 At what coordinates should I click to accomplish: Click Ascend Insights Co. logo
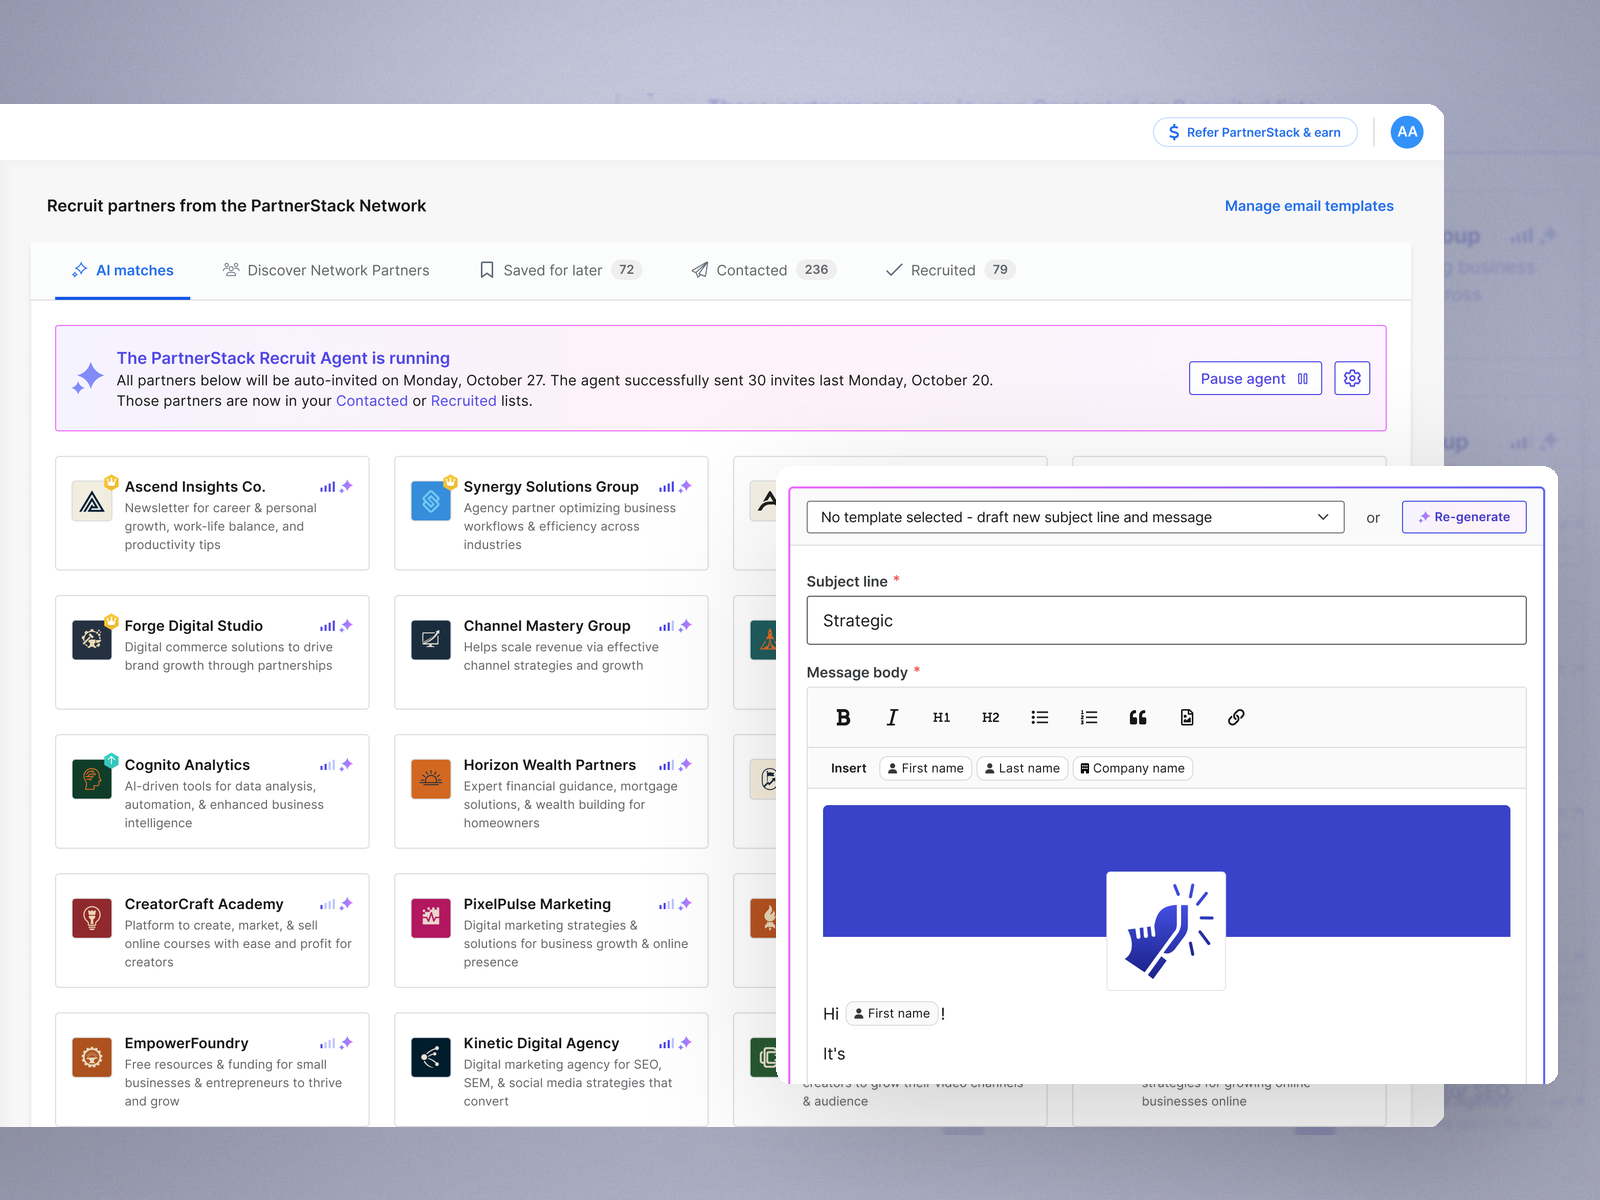coord(92,501)
